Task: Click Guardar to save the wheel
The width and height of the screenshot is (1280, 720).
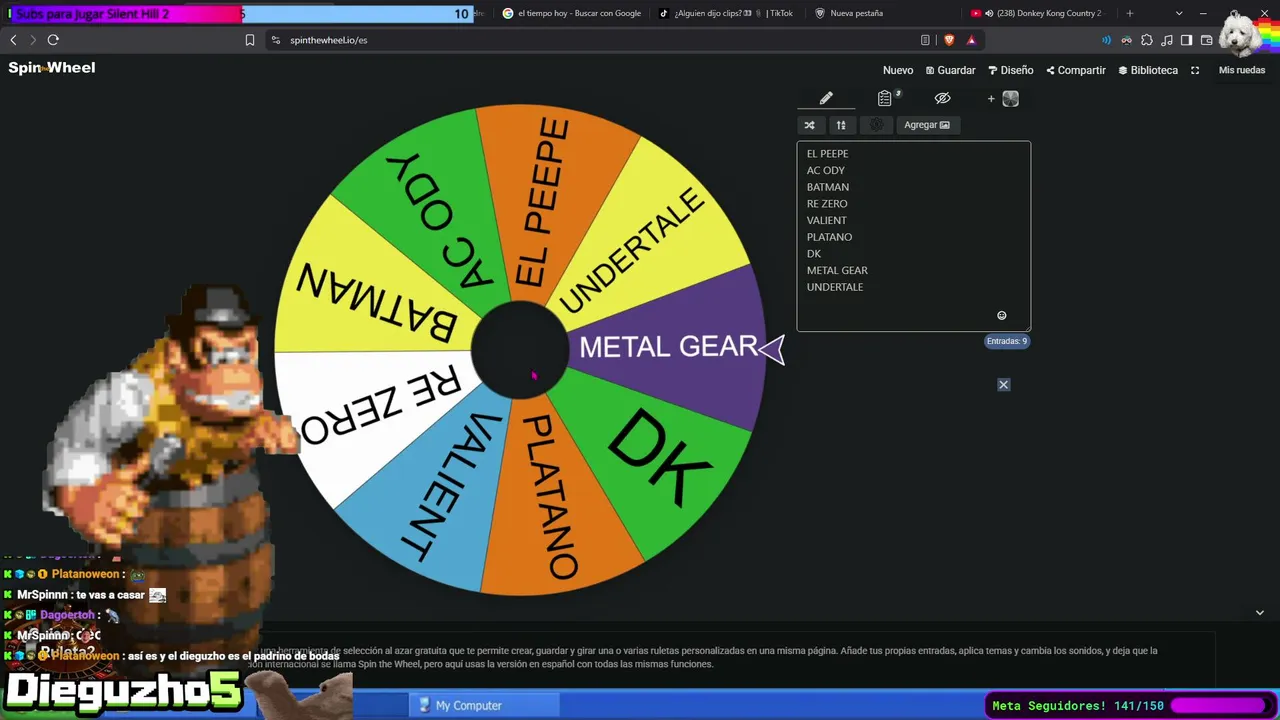Action: [951, 70]
